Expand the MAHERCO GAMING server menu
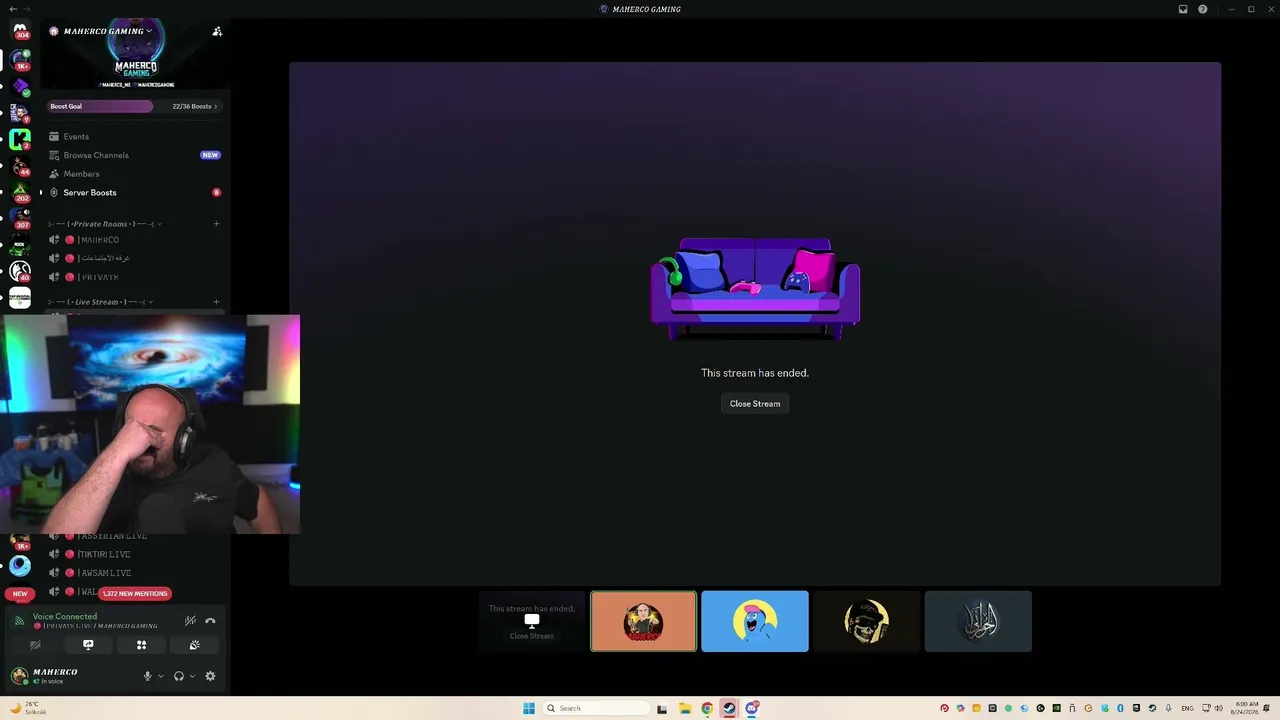 pos(108,31)
